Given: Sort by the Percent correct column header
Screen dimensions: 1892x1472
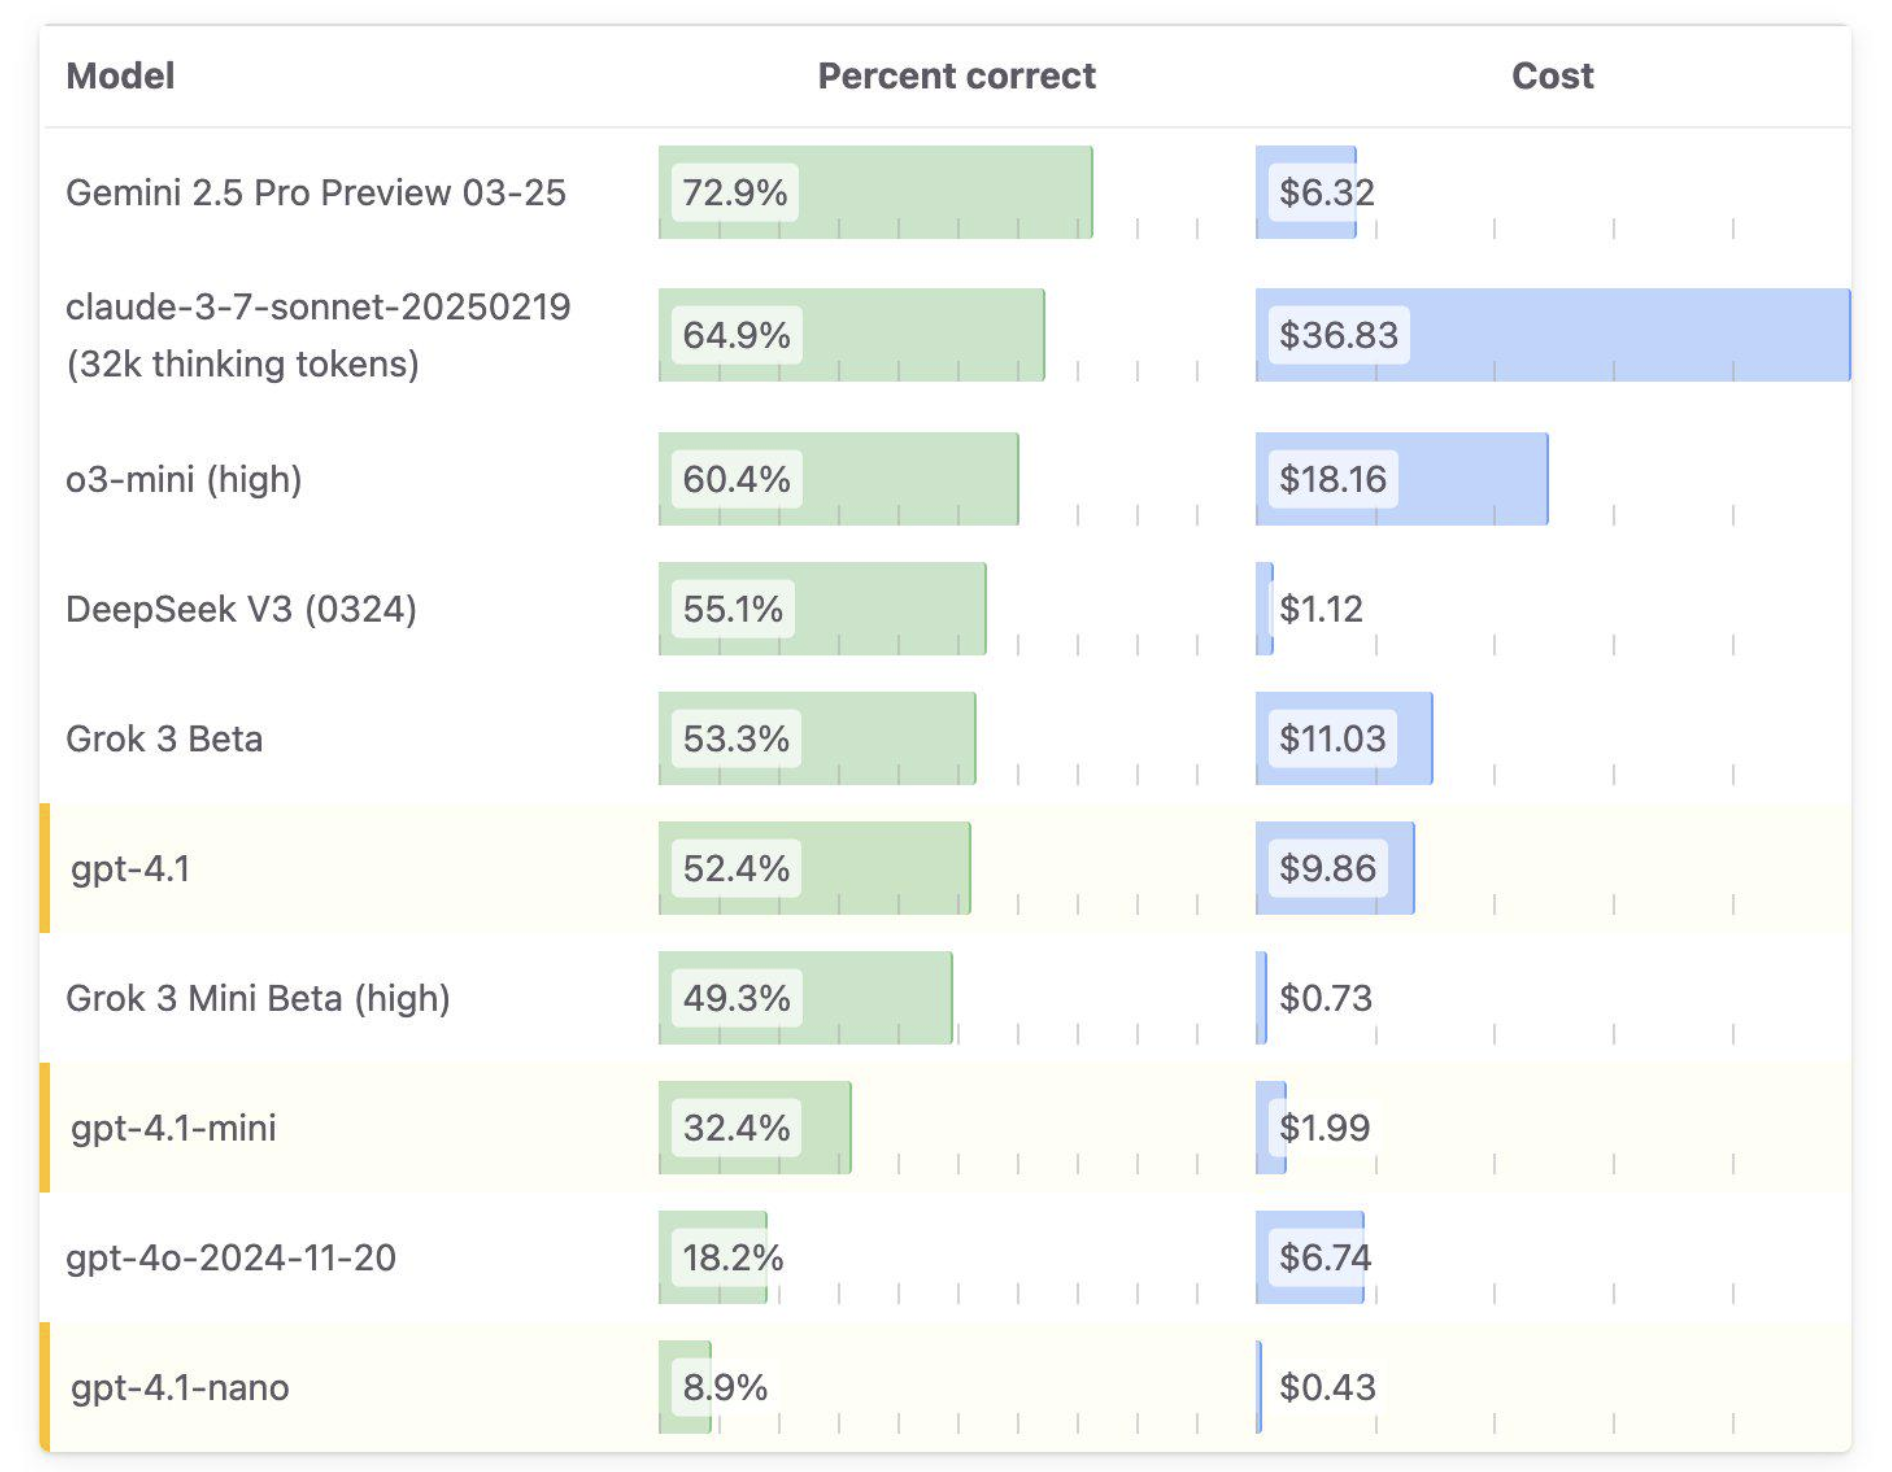Looking at the screenshot, I should pyautogui.click(x=956, y=76).
